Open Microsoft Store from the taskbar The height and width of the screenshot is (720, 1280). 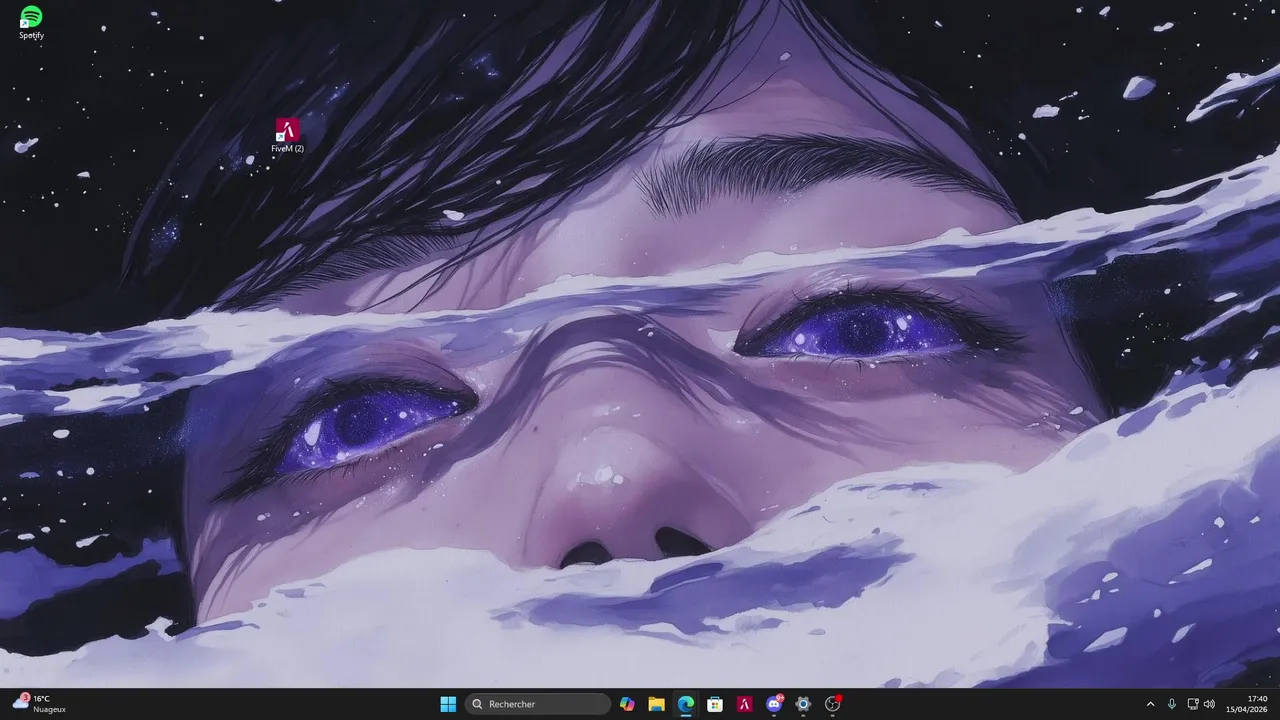[715, 704]
